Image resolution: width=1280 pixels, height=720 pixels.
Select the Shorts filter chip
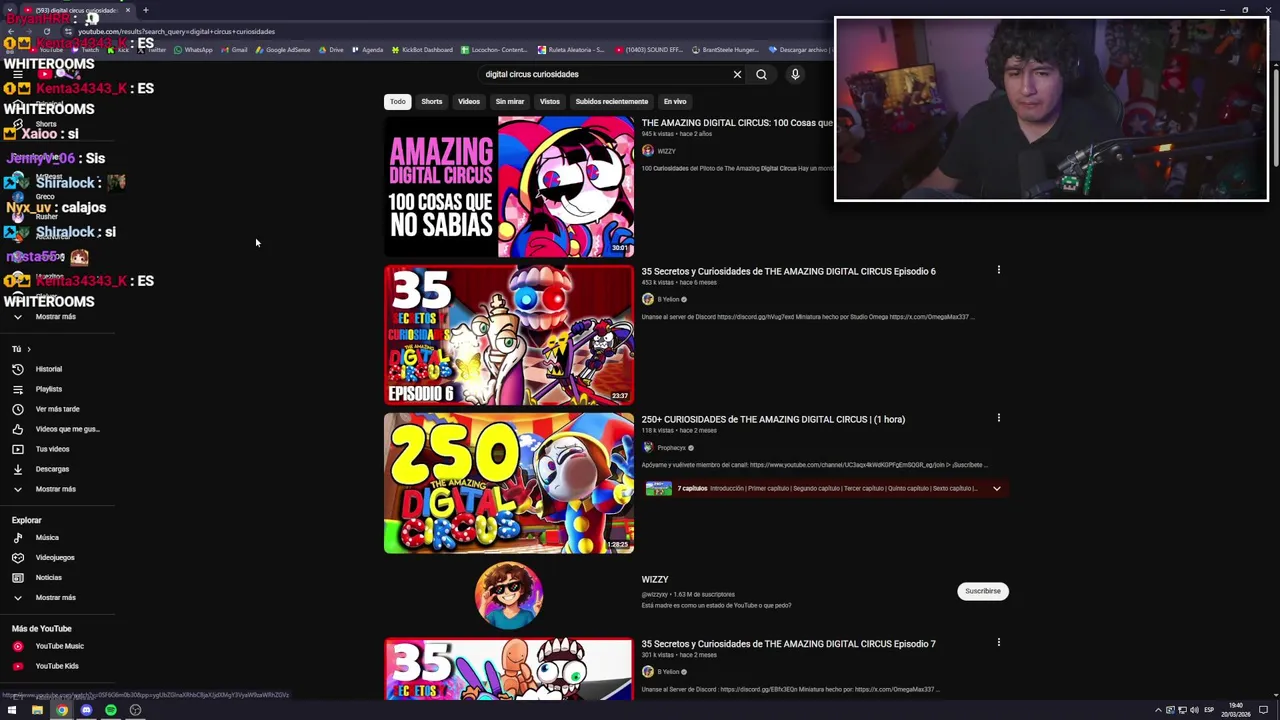432,101
